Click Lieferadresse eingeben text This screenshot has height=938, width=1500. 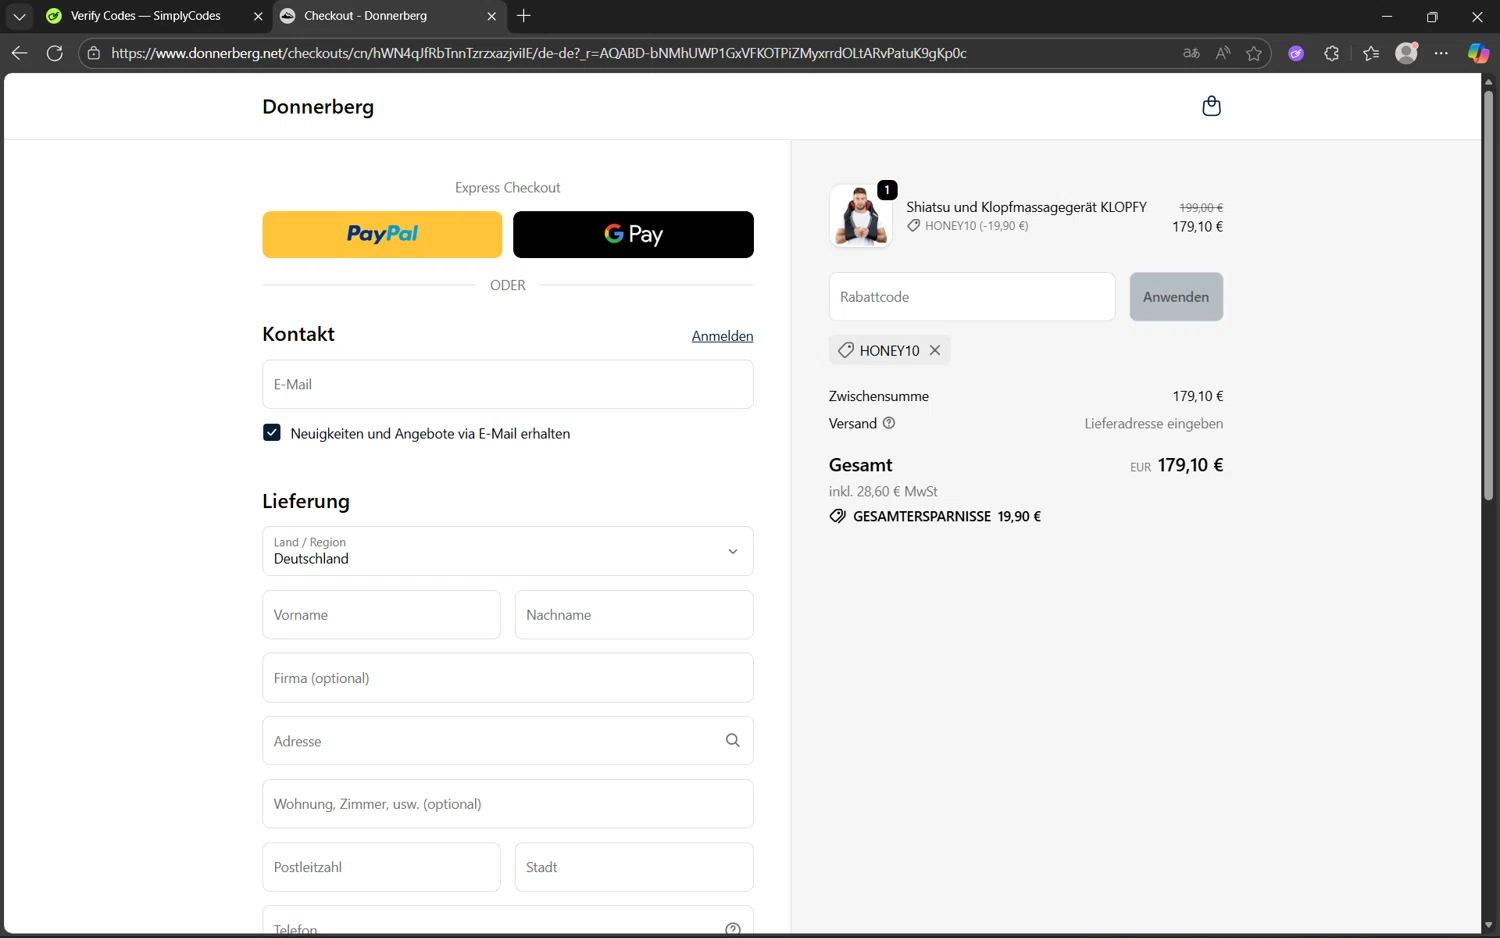click(x=1154, y=423)
